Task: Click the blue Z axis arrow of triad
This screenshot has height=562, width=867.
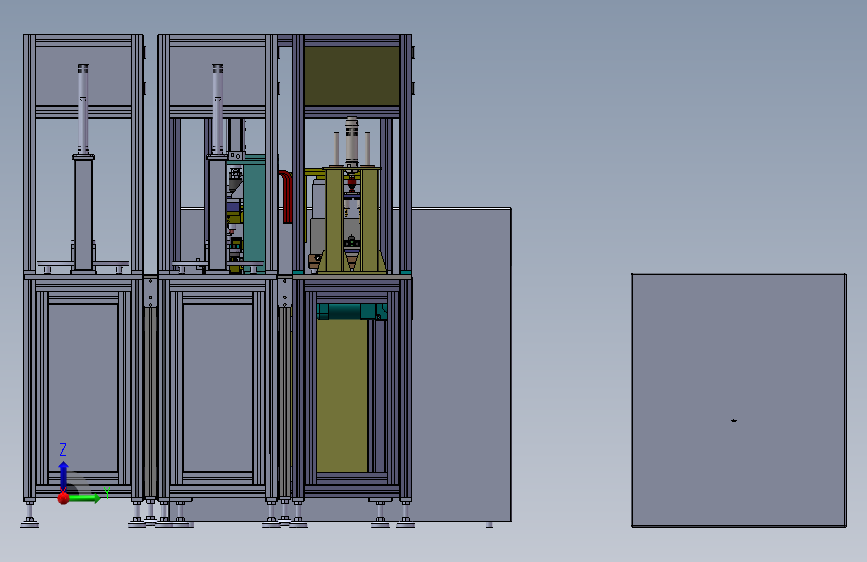Action: (x=64, y=475)
